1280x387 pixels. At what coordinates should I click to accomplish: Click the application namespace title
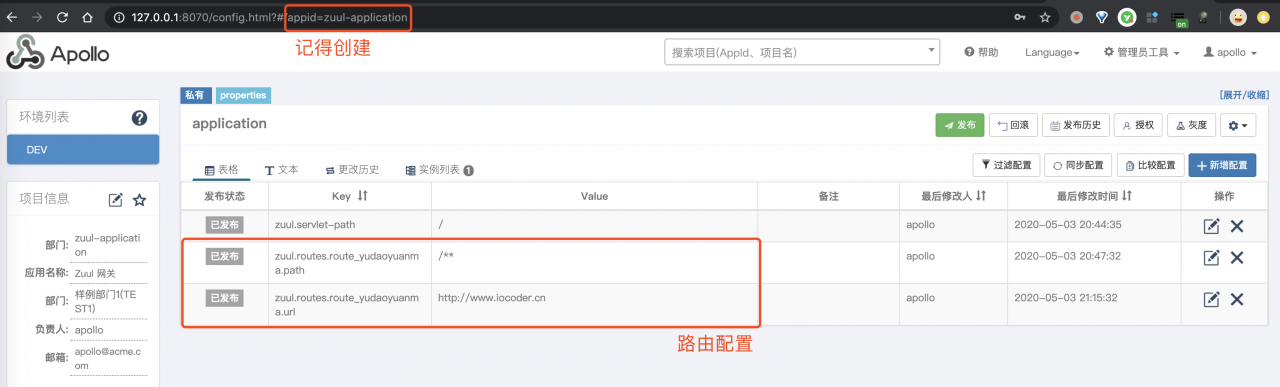click(x=229, y=124)
